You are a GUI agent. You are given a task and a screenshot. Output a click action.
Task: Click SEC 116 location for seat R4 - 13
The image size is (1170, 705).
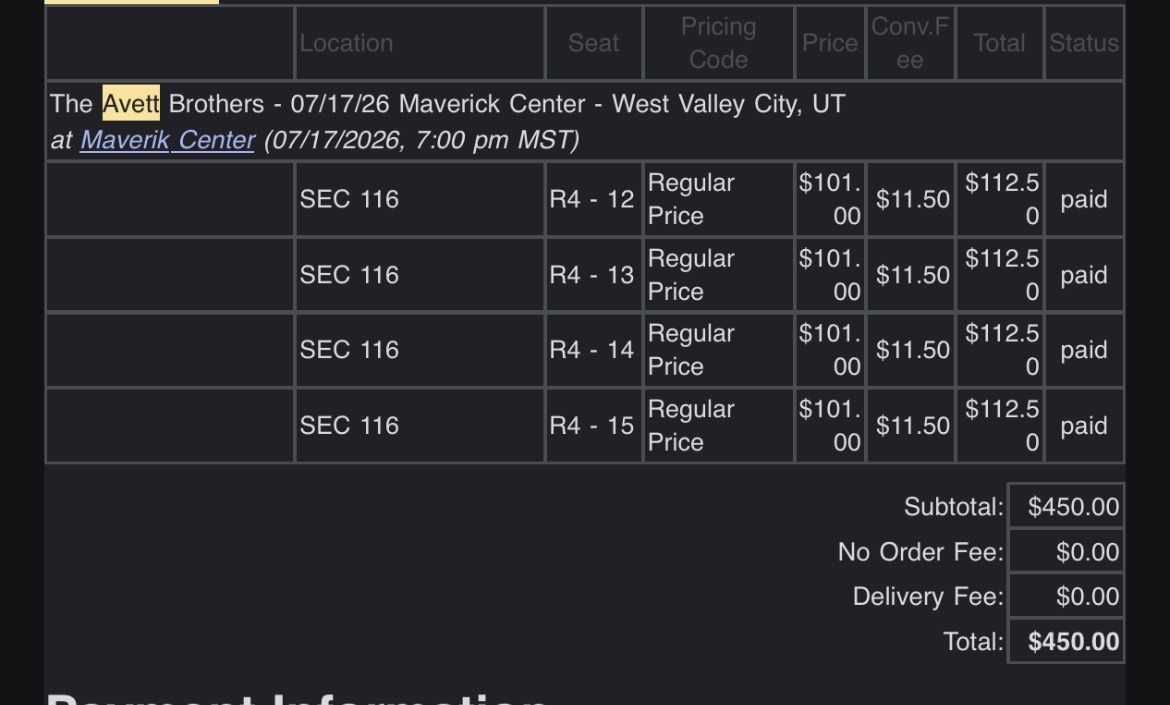coord(349,275)
